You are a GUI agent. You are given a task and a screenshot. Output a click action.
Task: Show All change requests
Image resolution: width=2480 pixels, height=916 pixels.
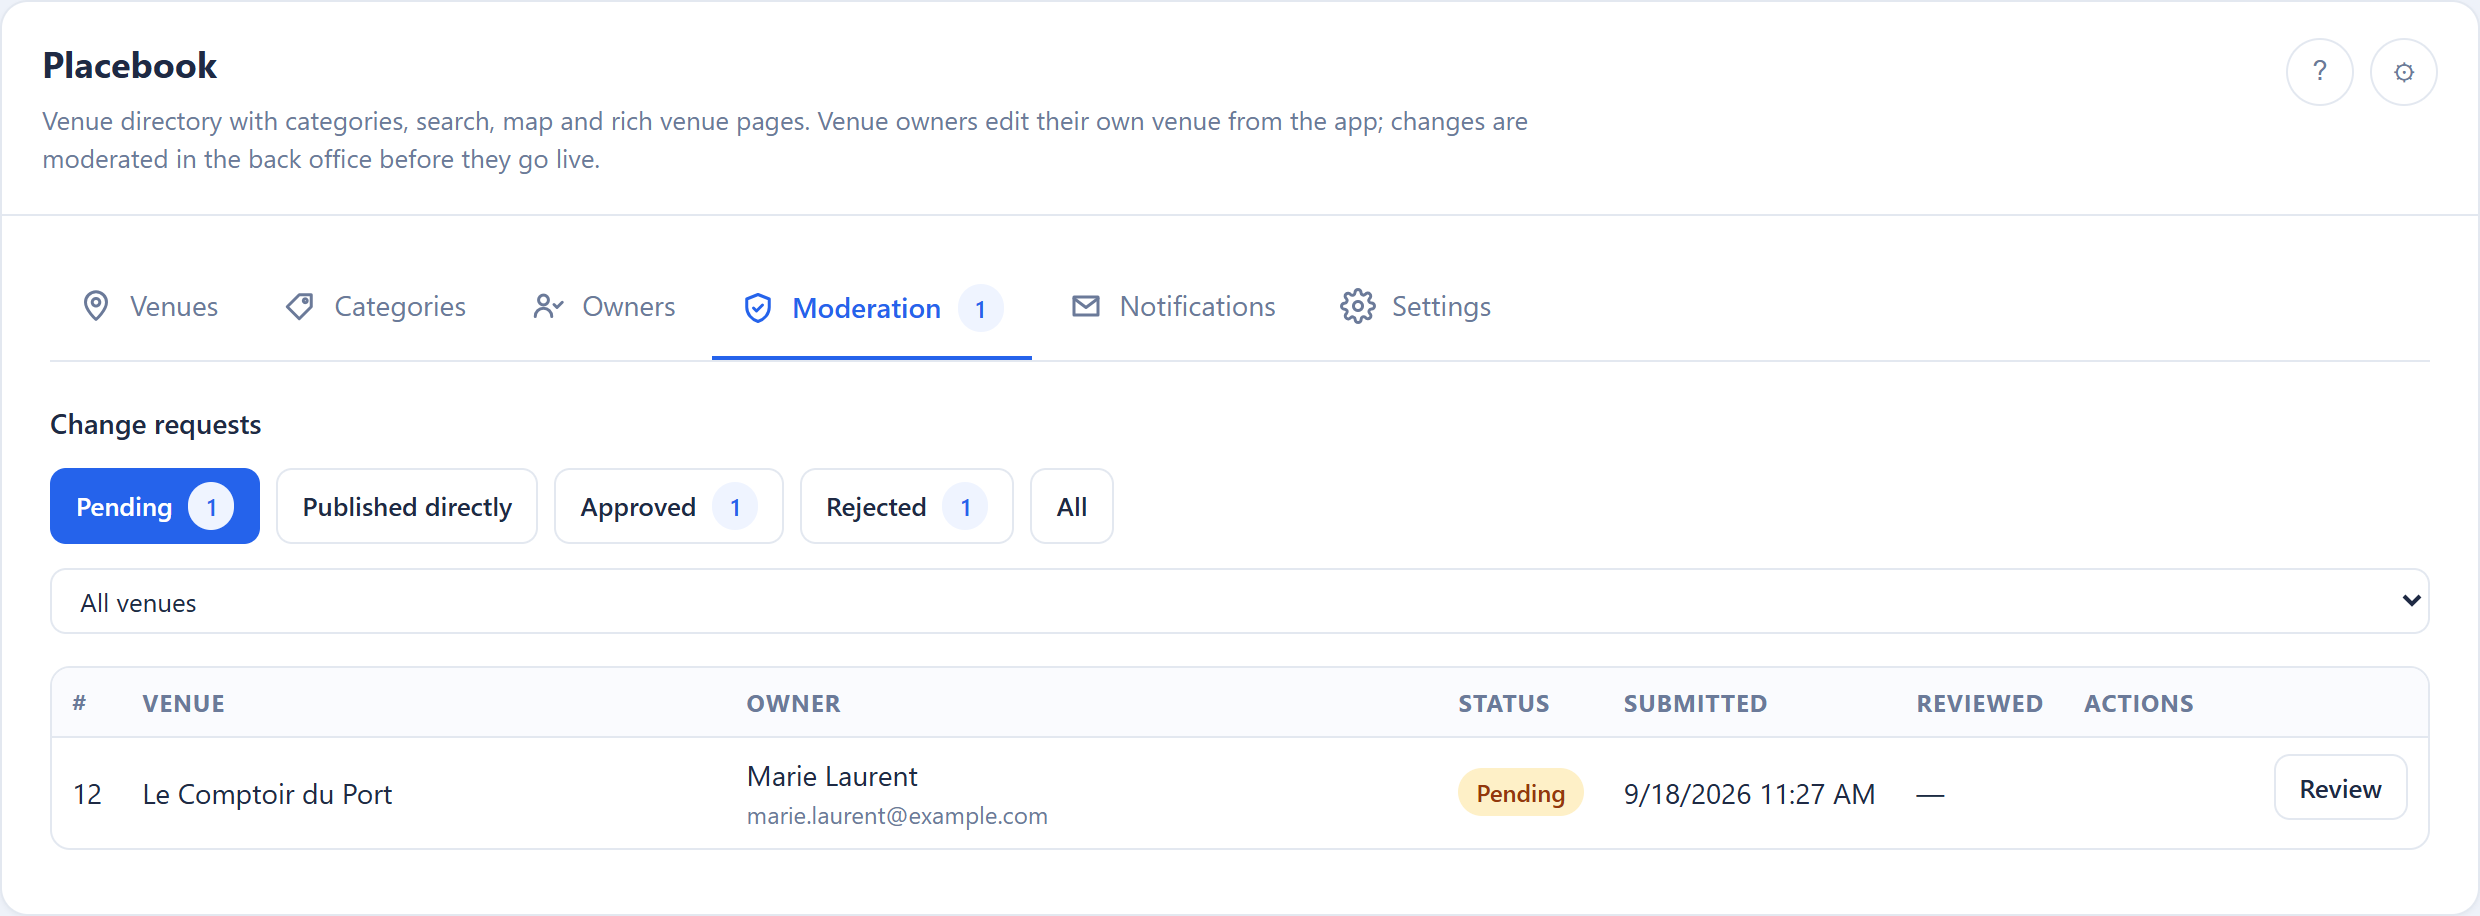pos(1072,506)
